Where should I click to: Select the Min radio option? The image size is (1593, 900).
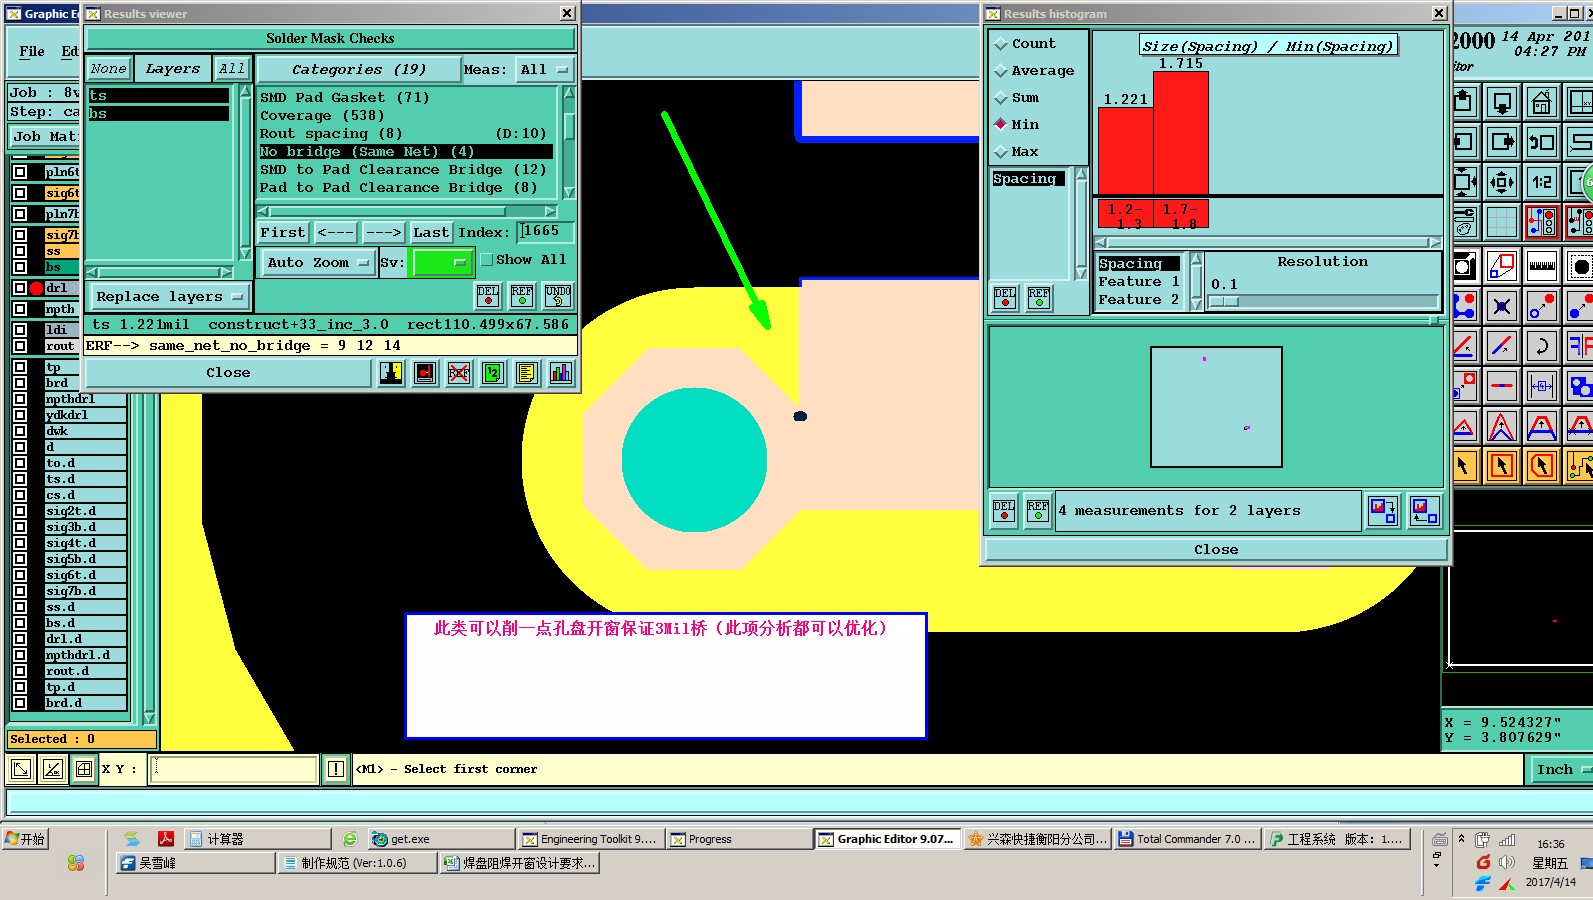1000,125
